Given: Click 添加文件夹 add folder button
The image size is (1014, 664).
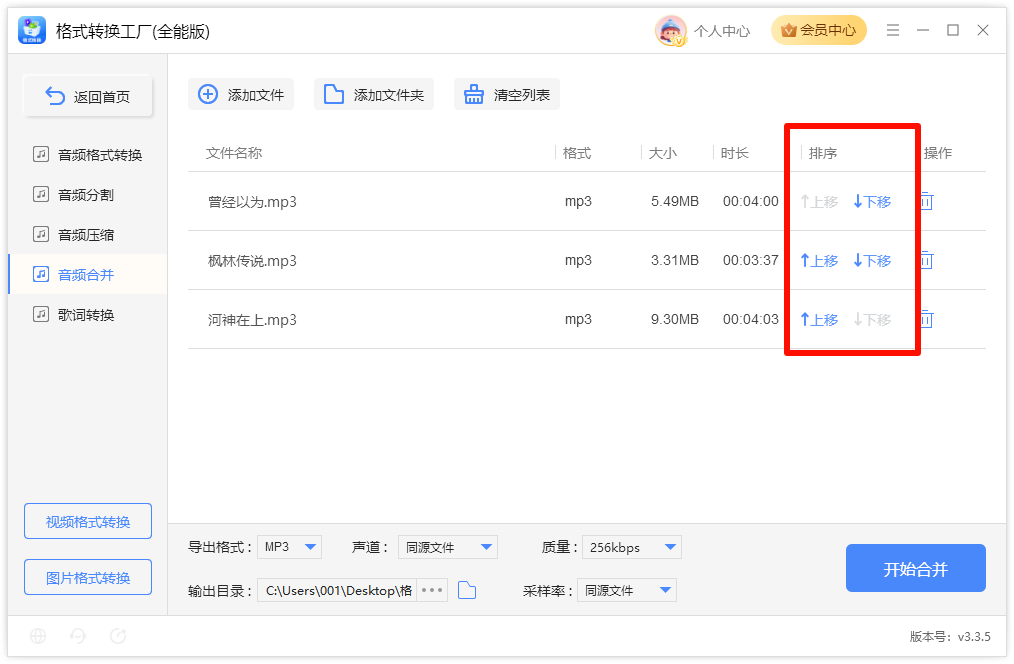Looking at the screenshot, I should (x=374, y=94).
